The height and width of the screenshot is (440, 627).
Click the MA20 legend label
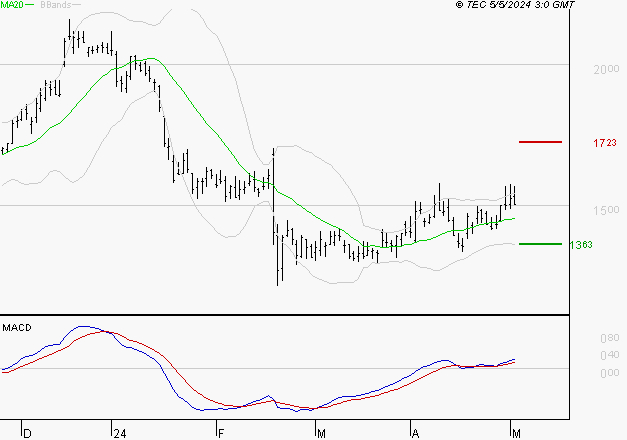(12, 5)
